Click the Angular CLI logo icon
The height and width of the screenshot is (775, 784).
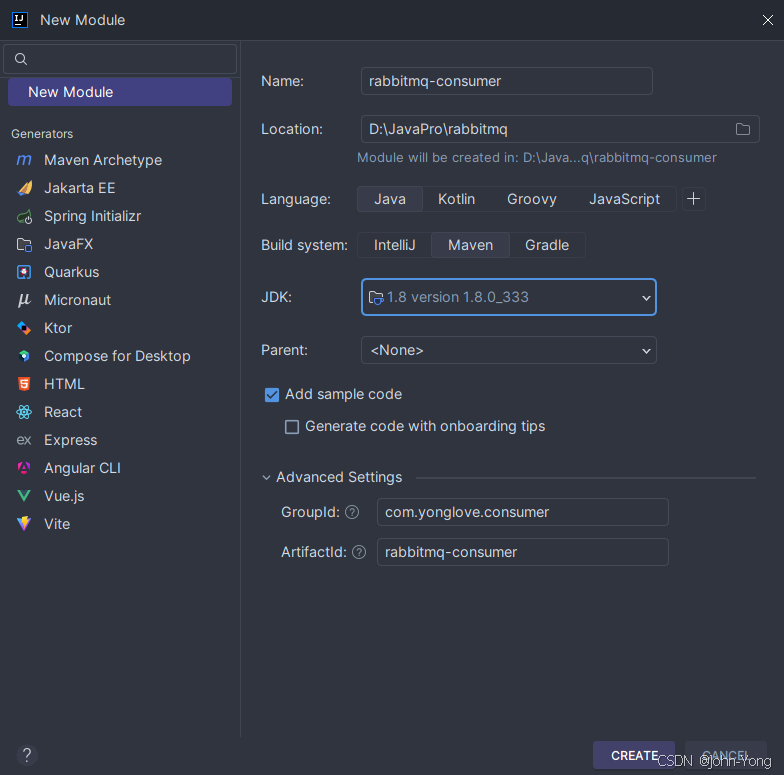[x=24, y=468]
